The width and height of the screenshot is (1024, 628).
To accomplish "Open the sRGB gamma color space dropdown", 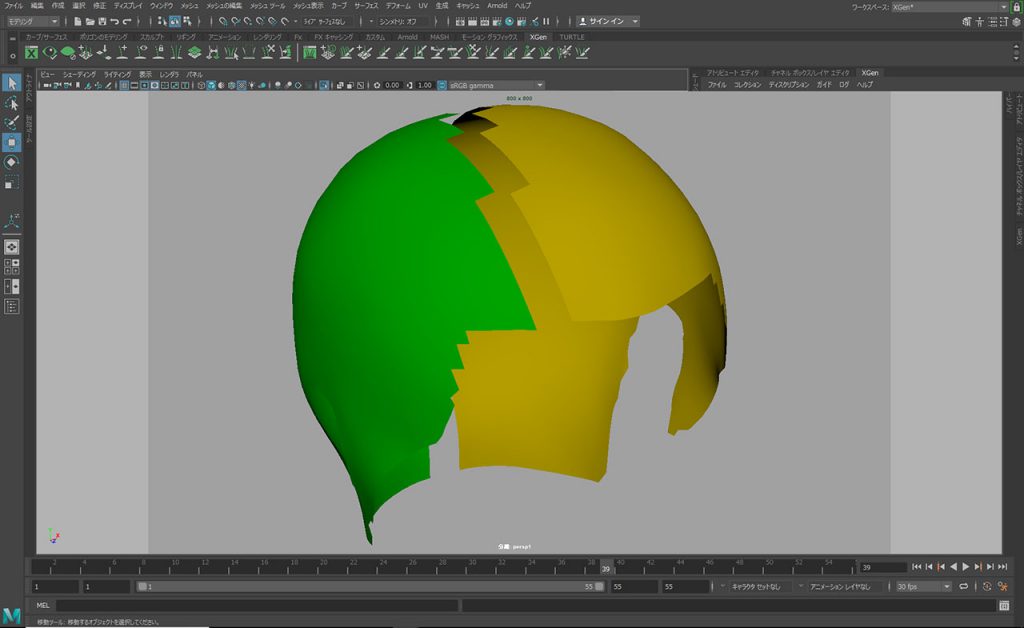I will [x=495, y=85].
